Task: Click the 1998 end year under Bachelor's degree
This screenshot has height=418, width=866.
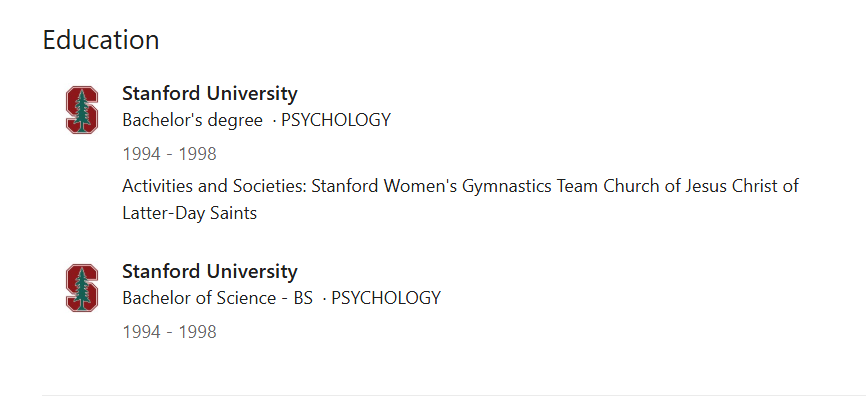Action: [197, 154]
